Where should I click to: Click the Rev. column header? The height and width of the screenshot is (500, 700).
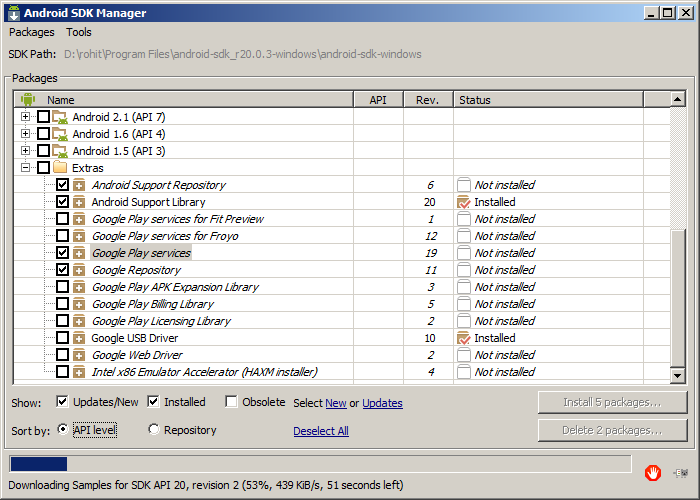428,100
